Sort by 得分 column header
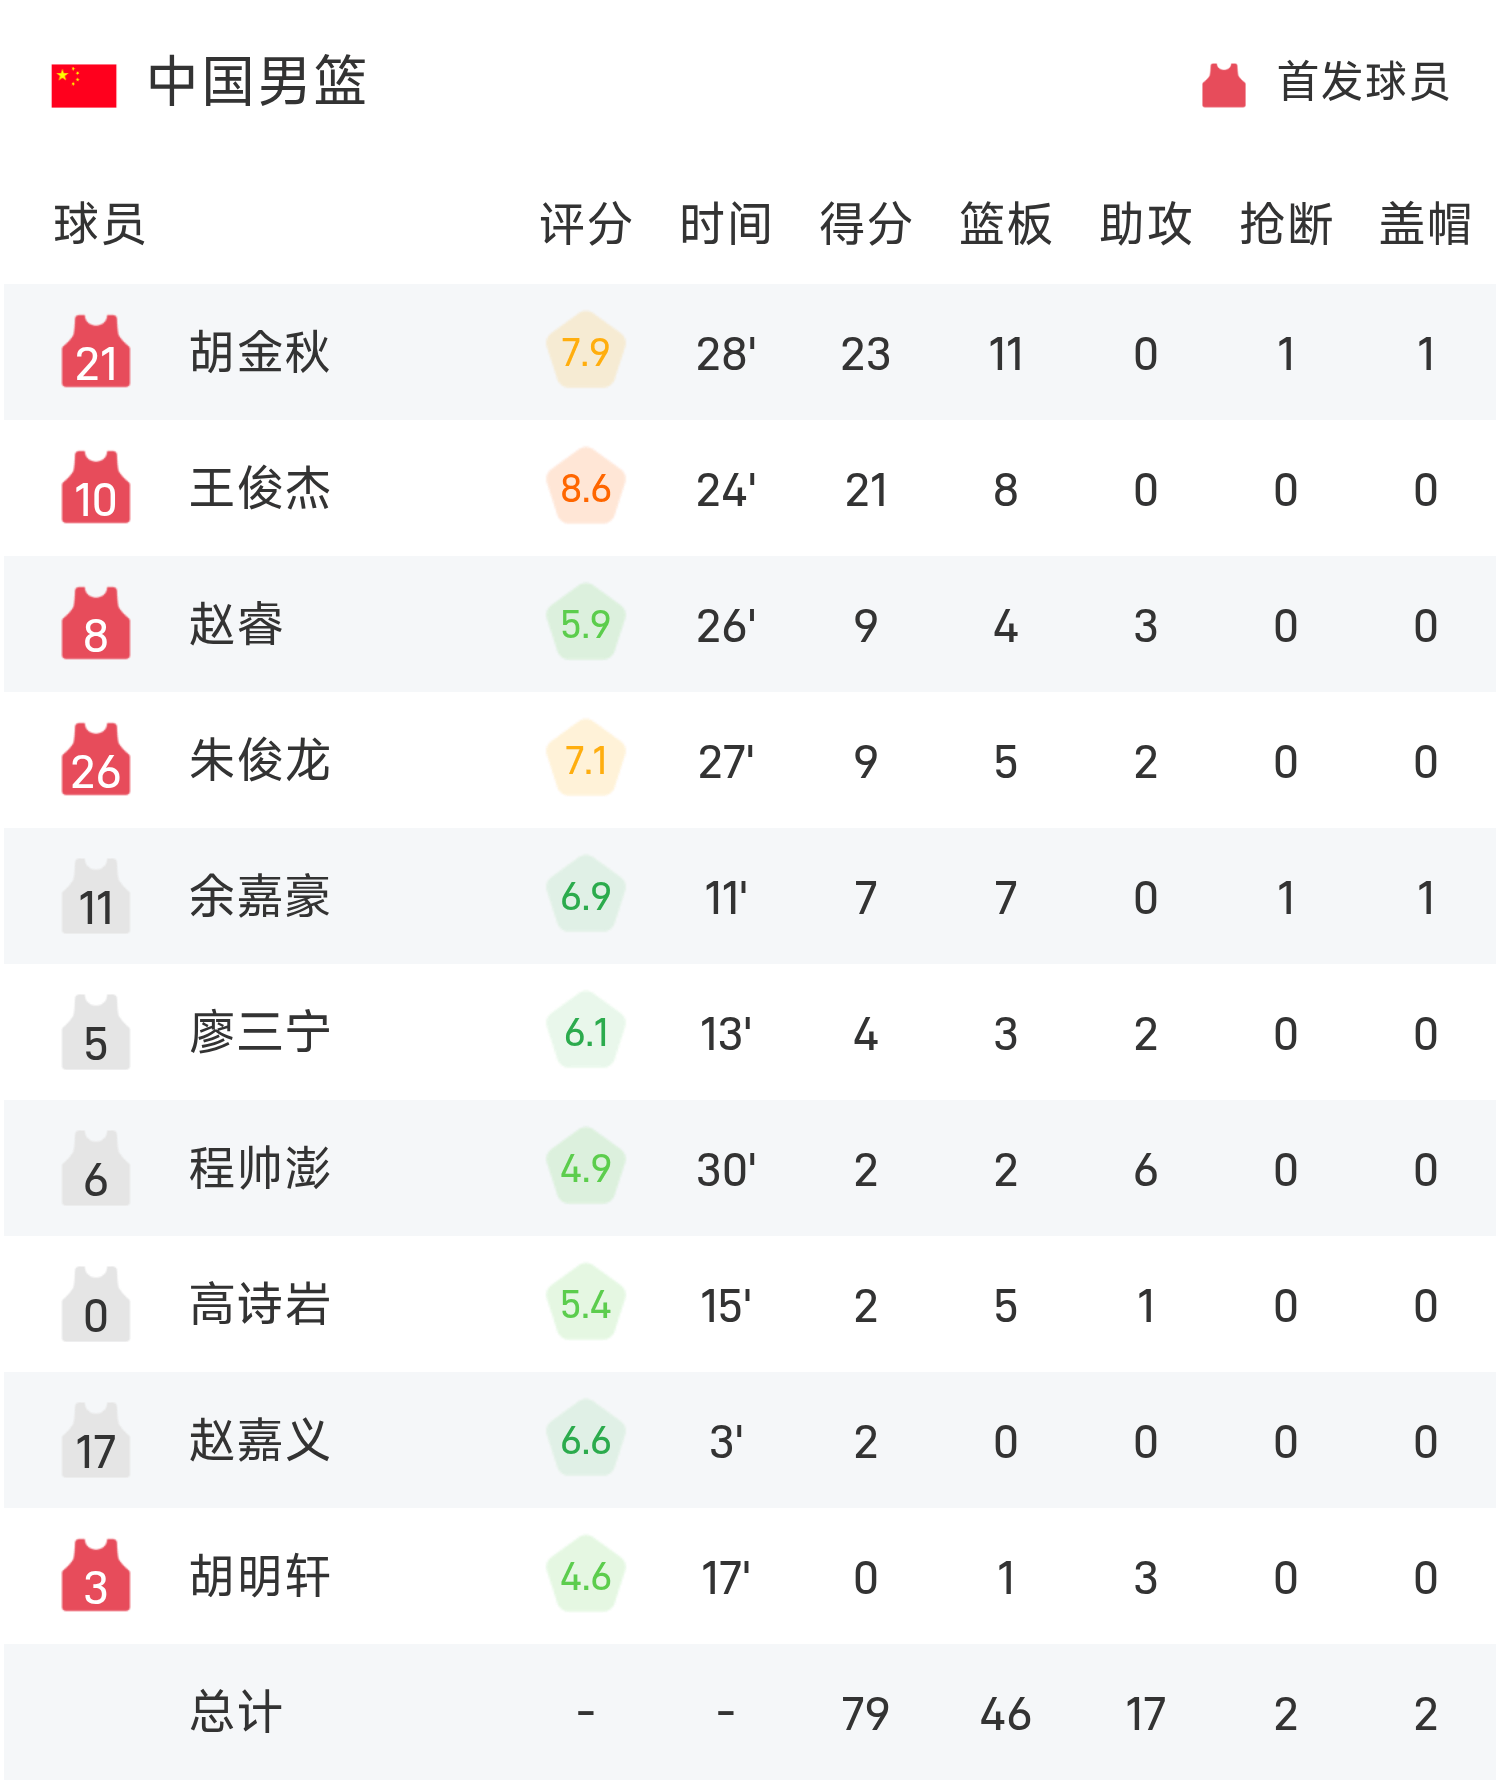The height and width of the screenshot is (1784, 1500). tap(865, 223)
